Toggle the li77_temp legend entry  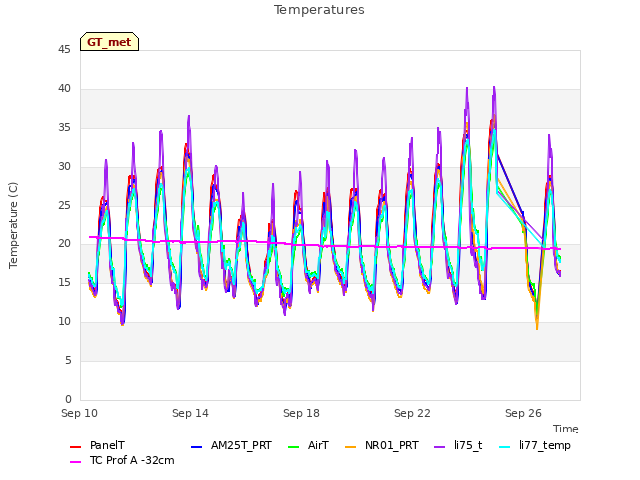coord(535,446)
